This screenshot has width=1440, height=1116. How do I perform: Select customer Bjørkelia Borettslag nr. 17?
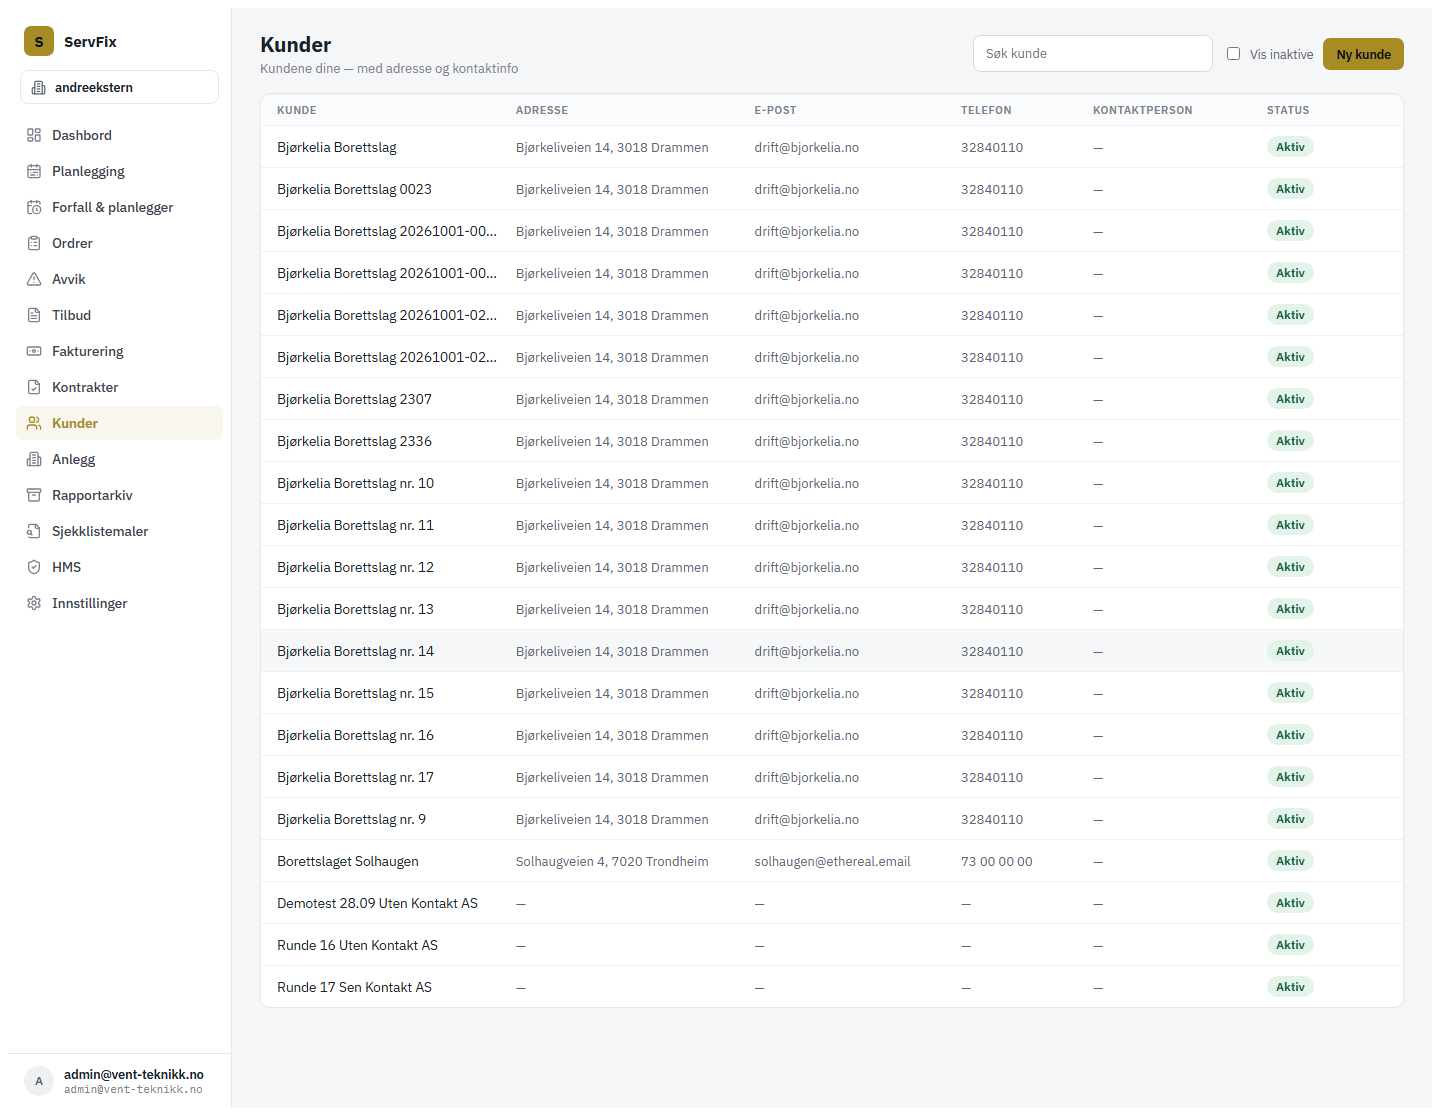point(831,777)
